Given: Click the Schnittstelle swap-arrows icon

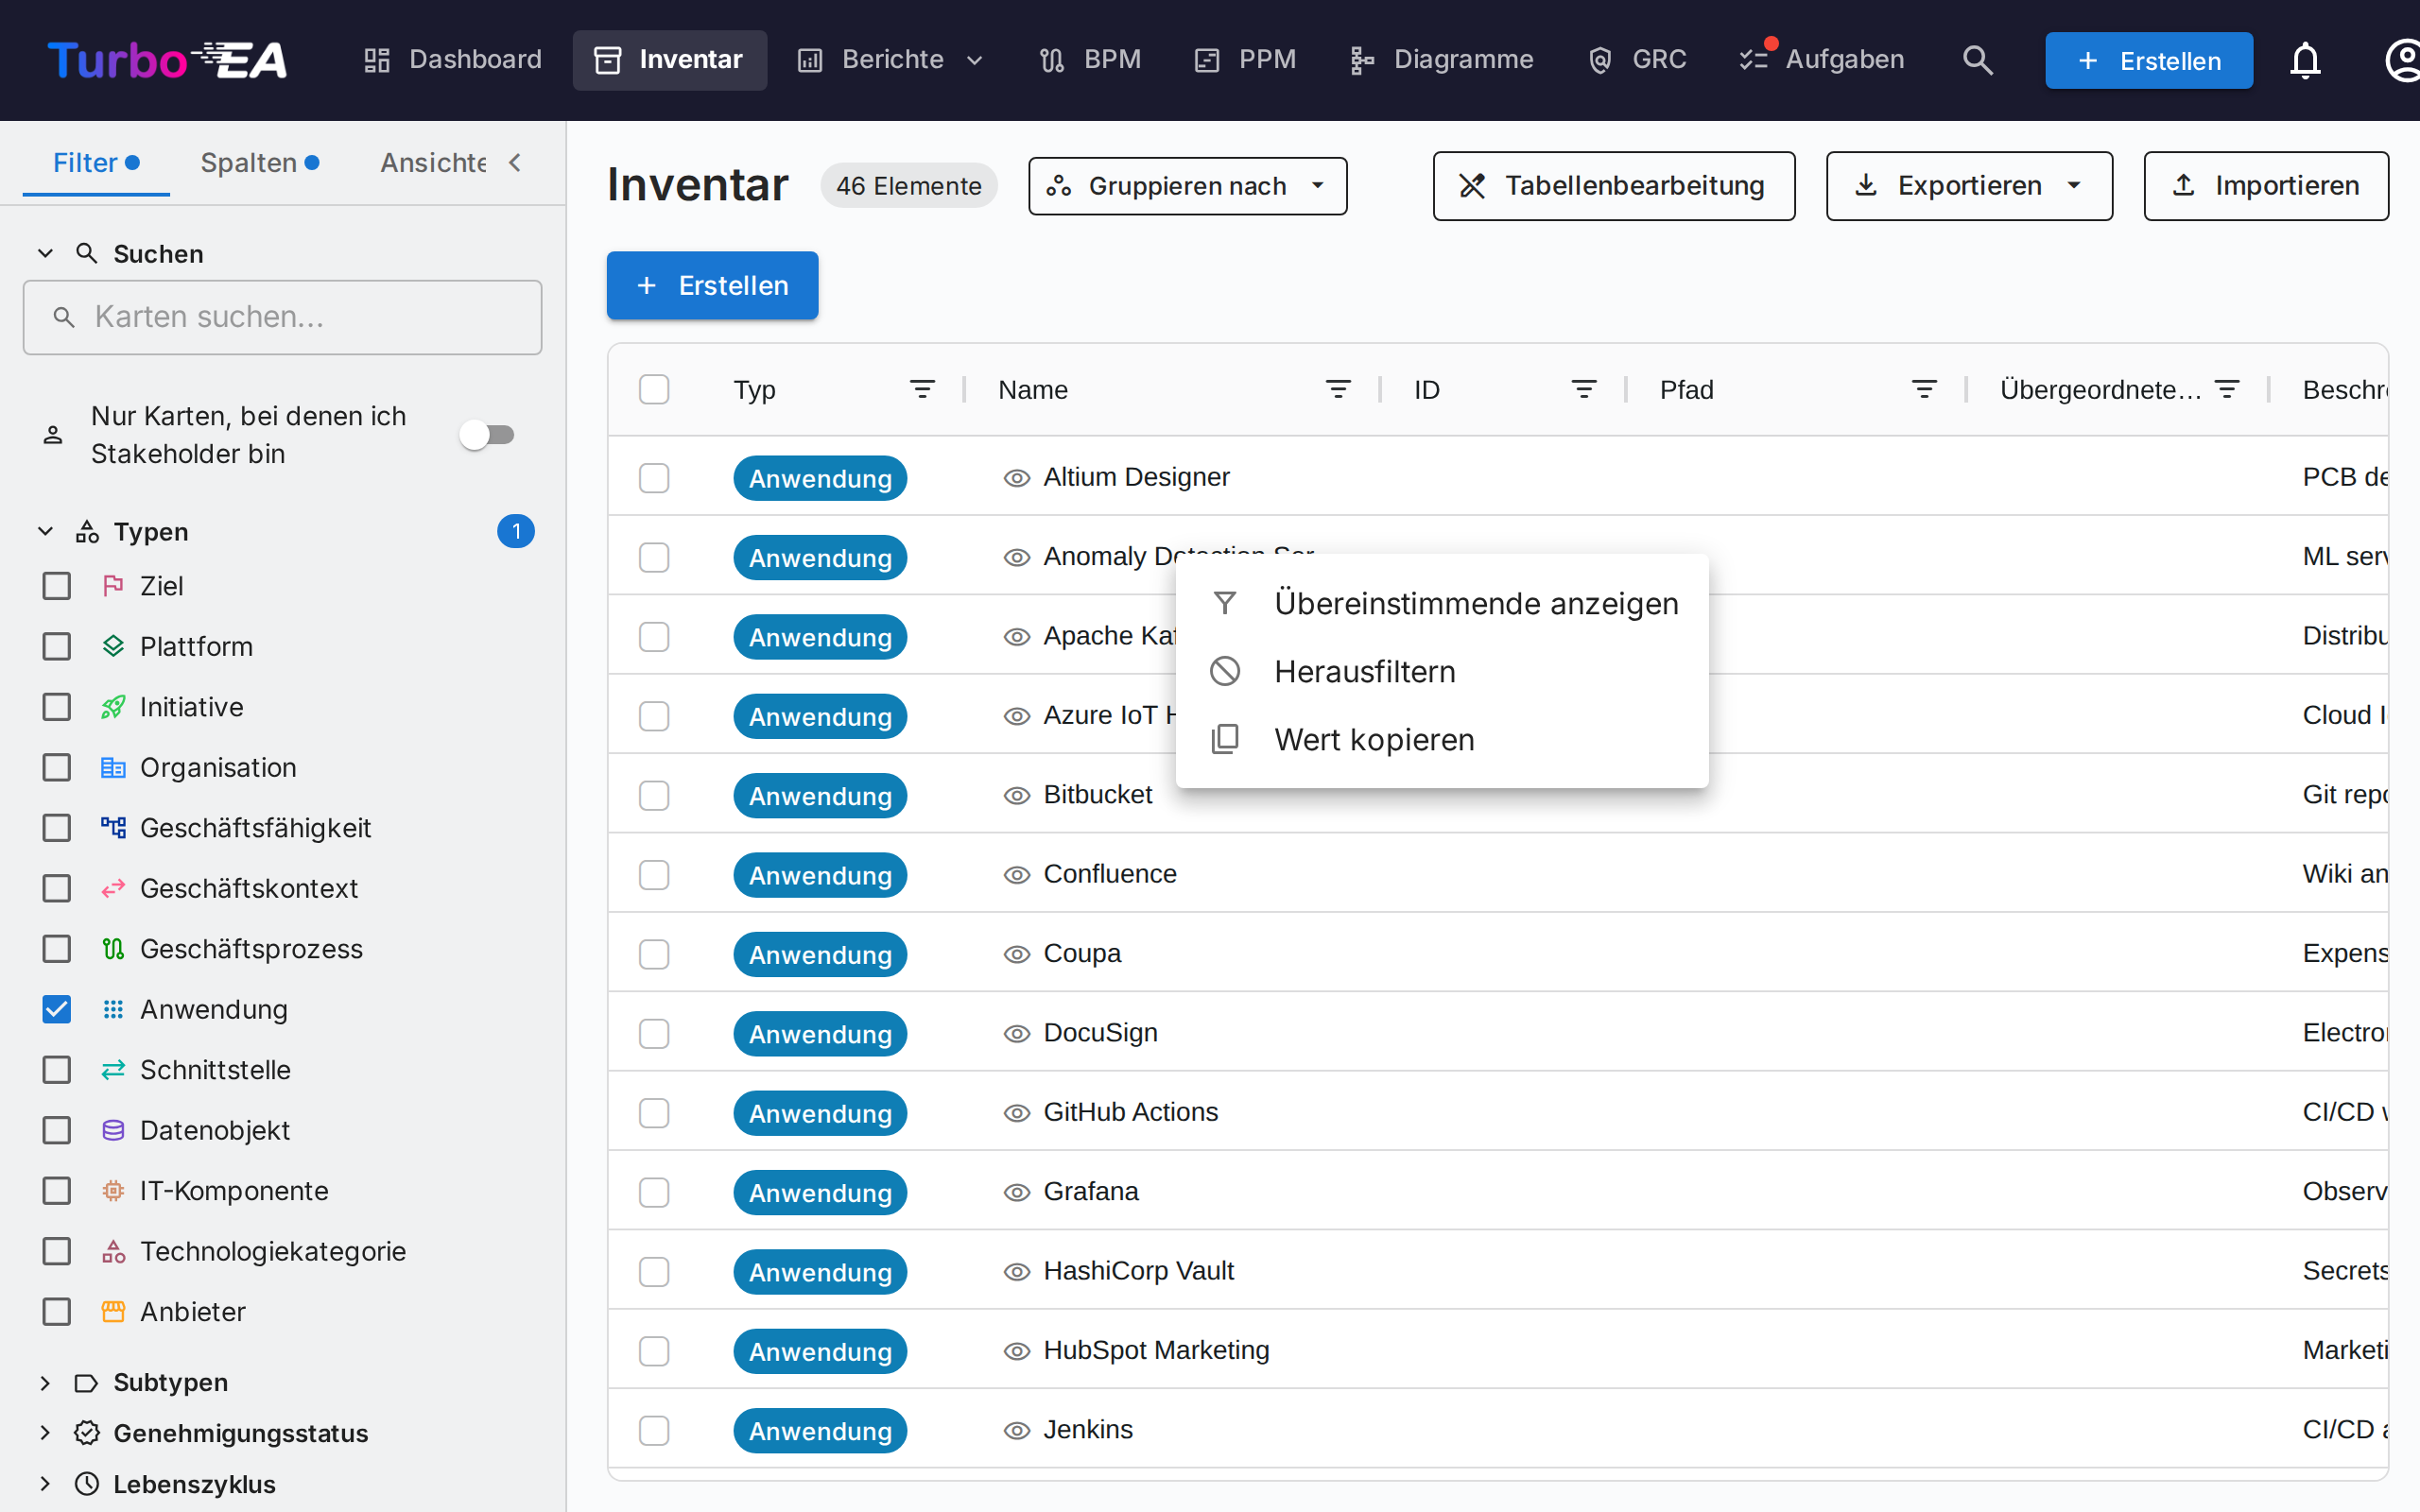Looking at the screenshot, I should [x=113, y=1070].
